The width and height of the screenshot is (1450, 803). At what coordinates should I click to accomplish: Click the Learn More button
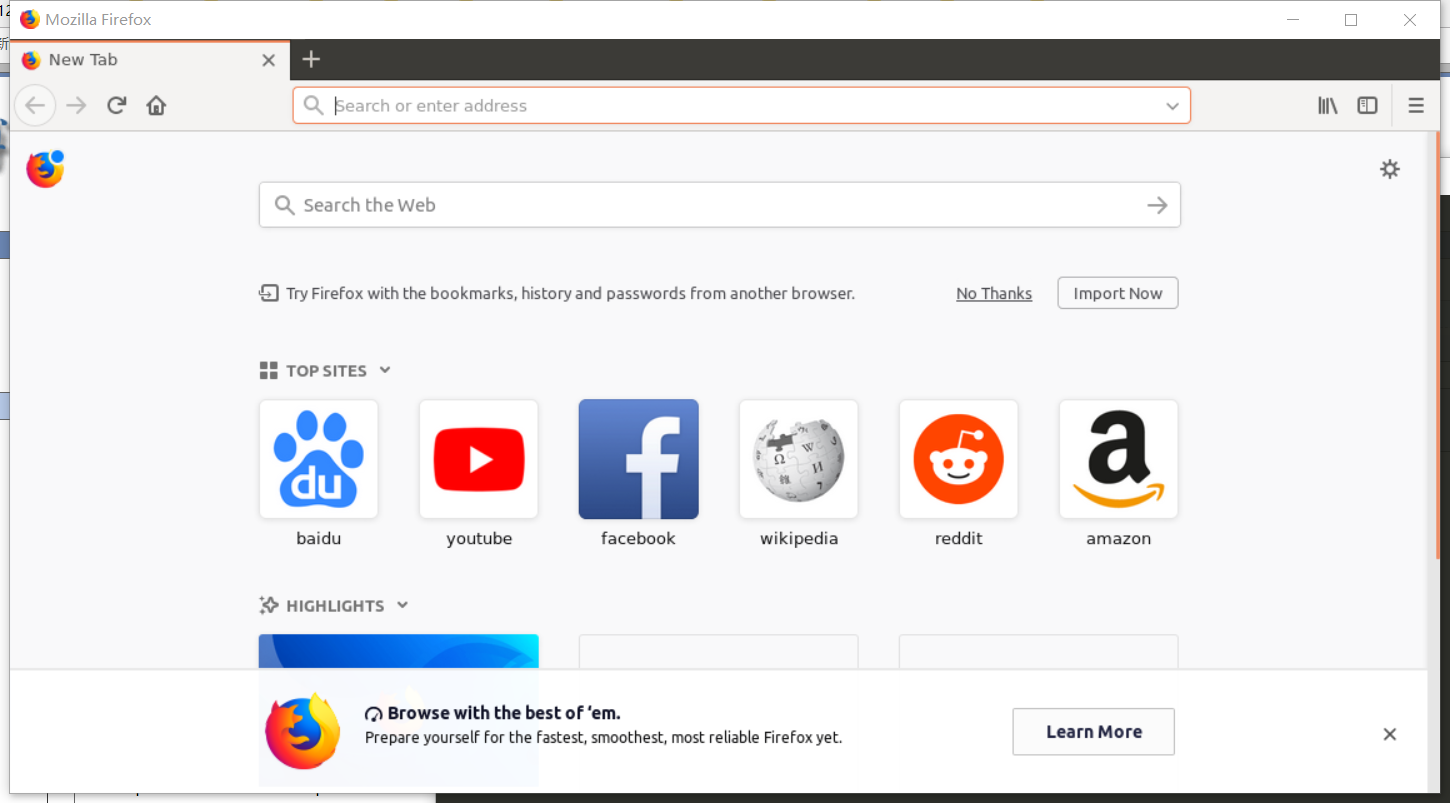1094,732
